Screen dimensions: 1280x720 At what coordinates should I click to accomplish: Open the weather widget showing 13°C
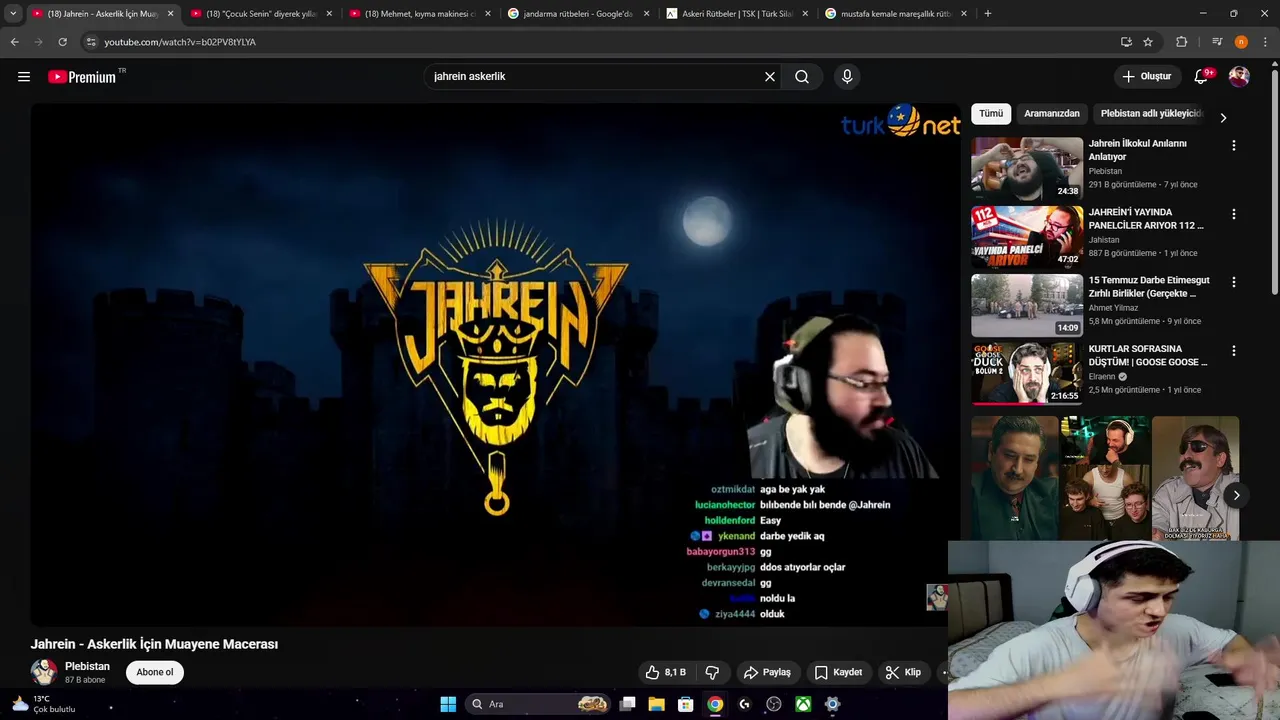click(x=42, y=704)
